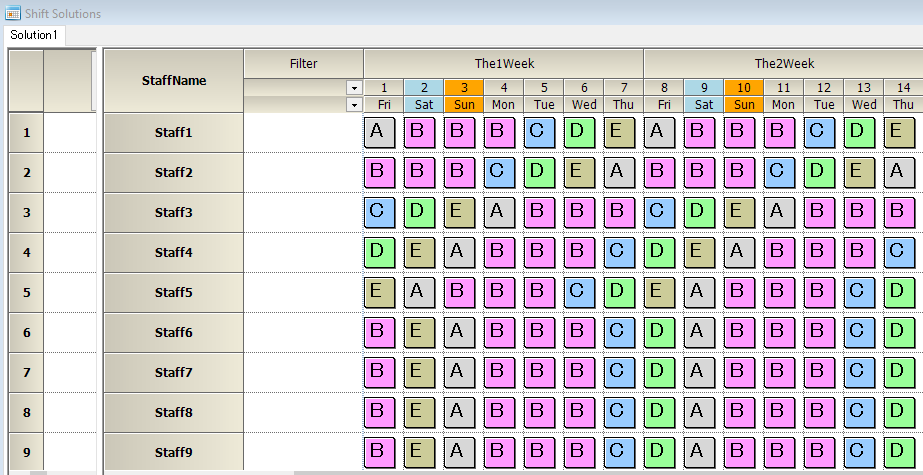Click Staff7's pink B shift on day 1

point(378,373)
